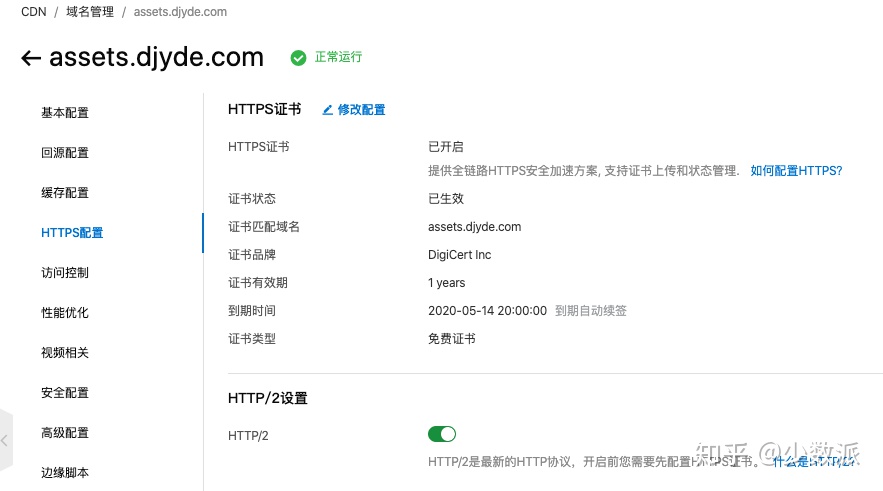Click the green running status checkmark icon
This screenshot has height=491, width=883.
[x=298, y=58]
